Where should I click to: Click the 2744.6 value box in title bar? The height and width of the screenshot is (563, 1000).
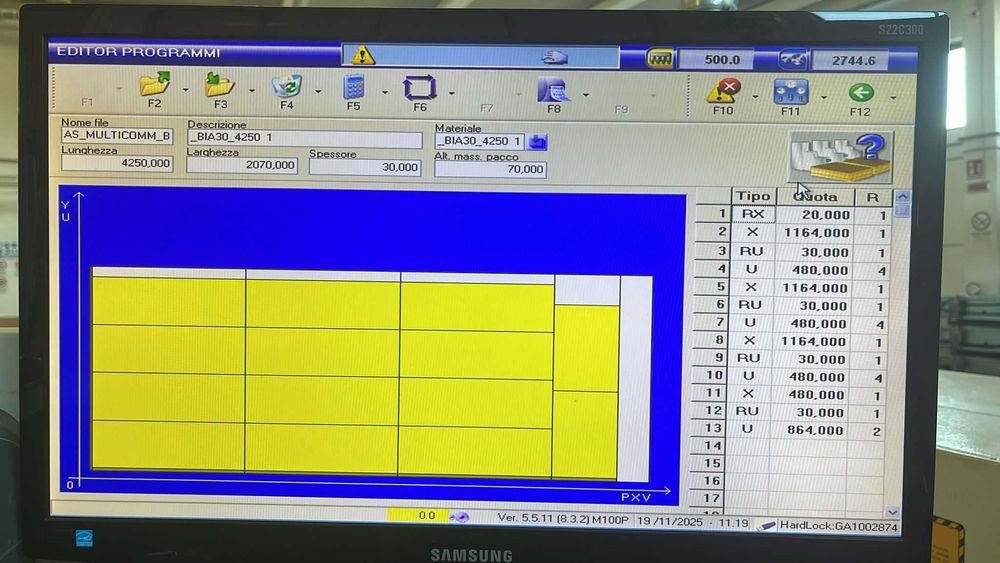[849, 61]
